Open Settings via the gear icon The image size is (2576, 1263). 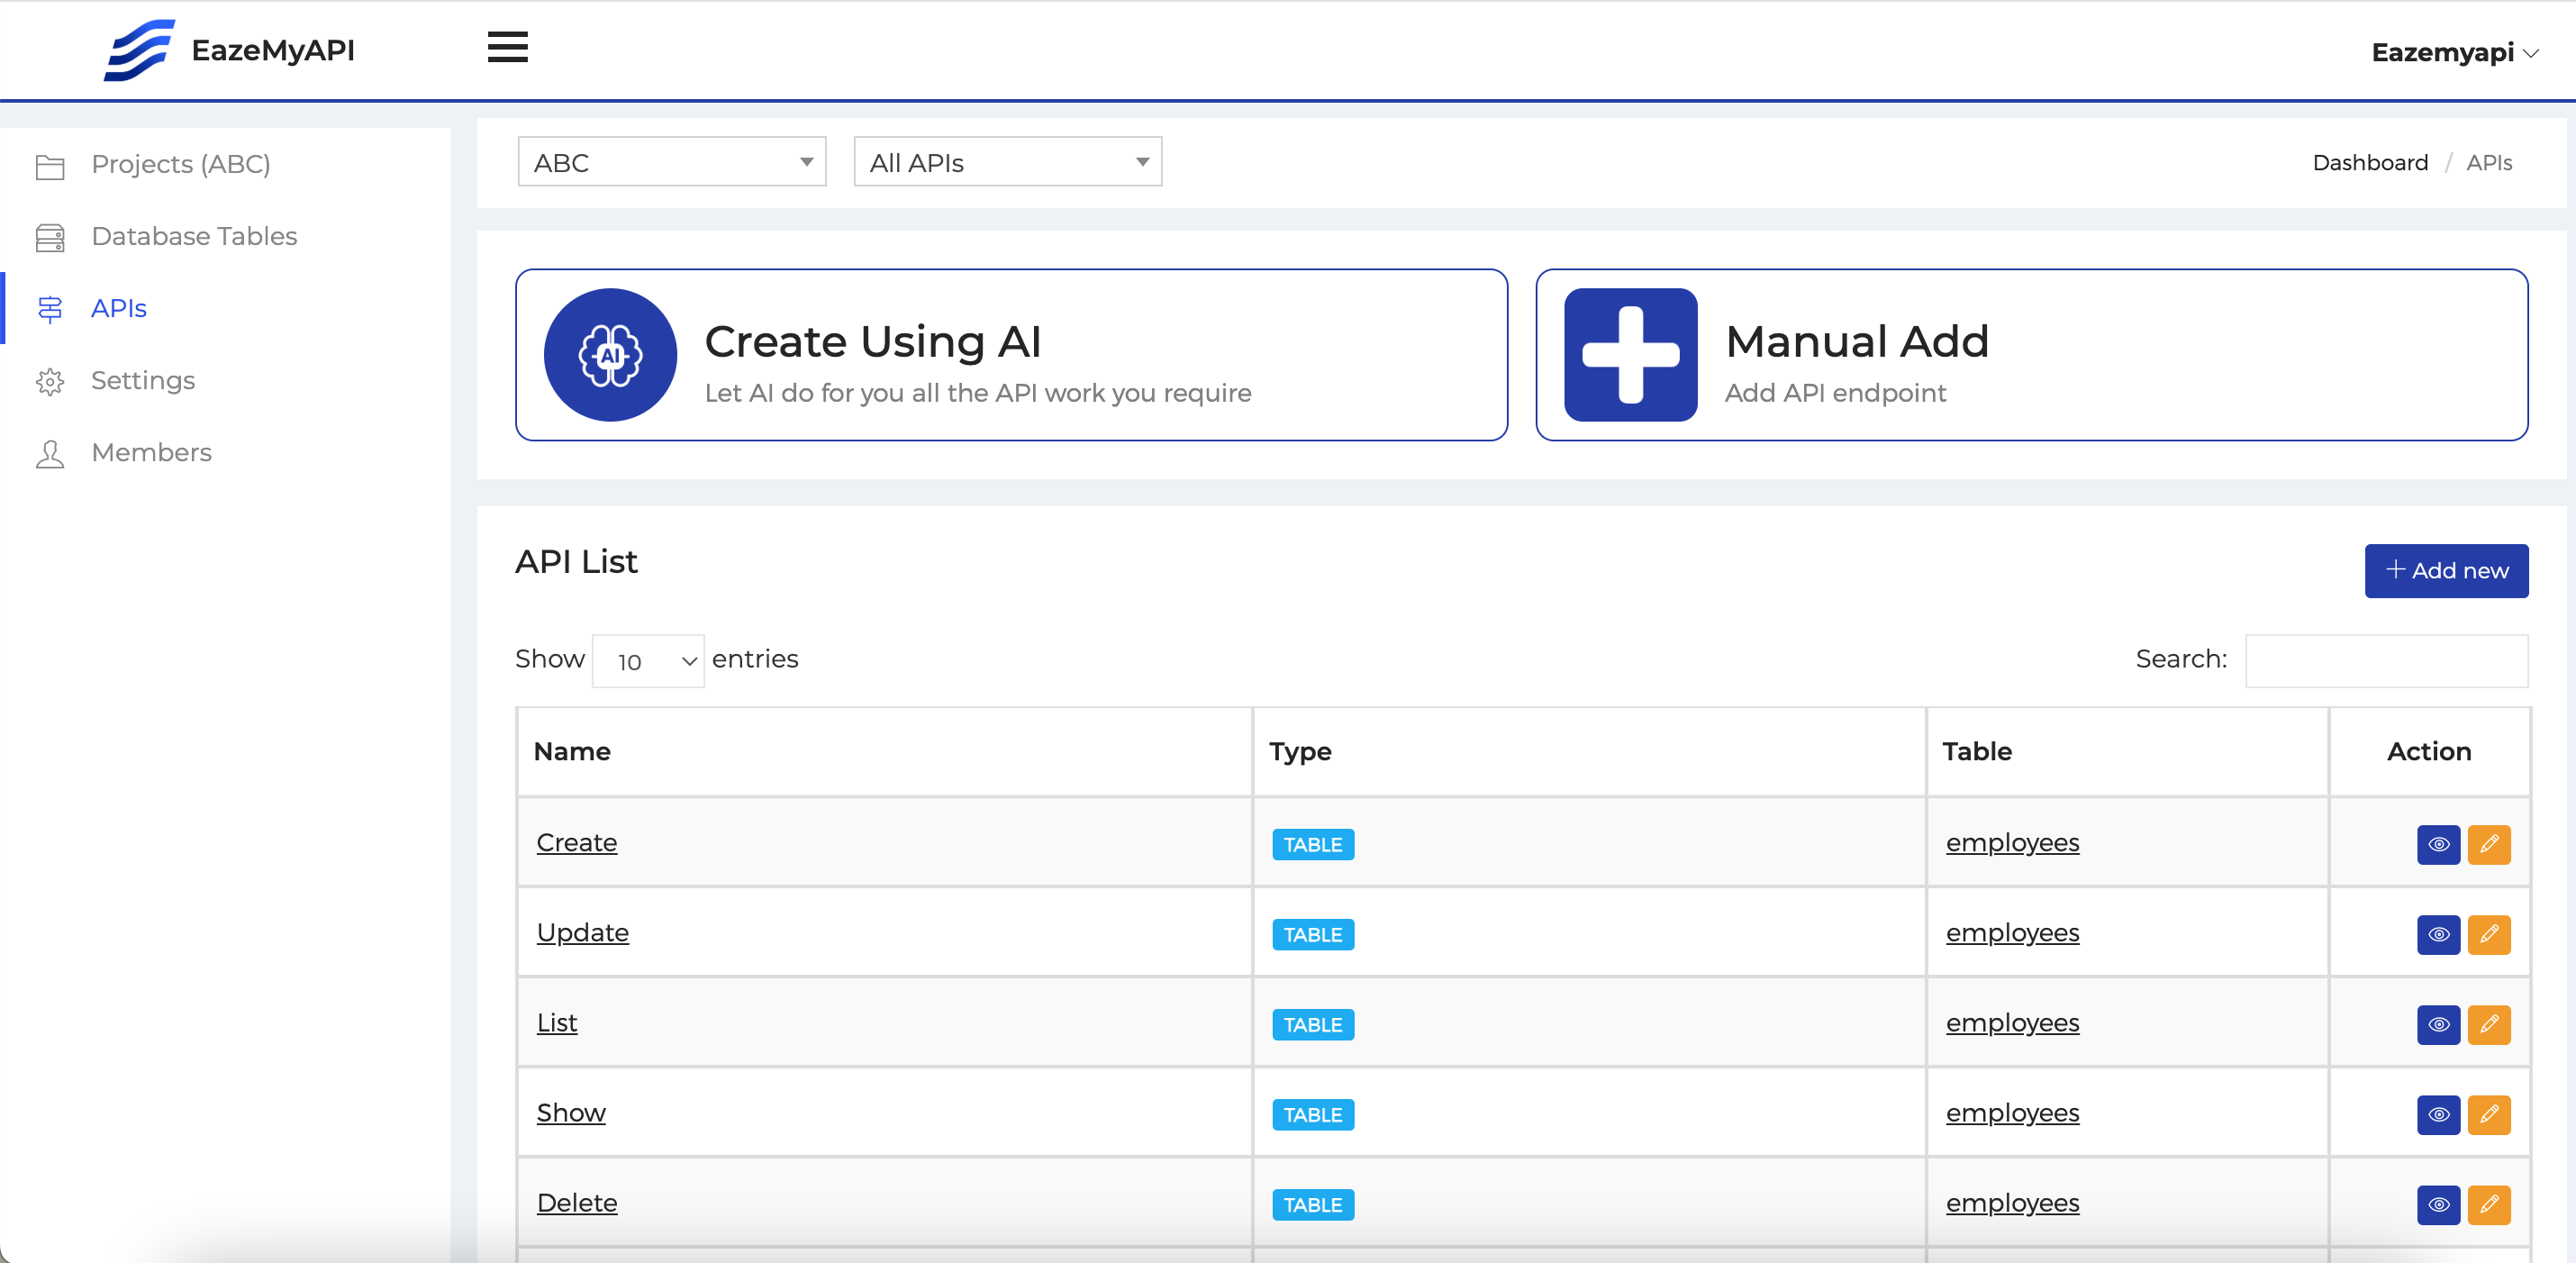point(50,381)
